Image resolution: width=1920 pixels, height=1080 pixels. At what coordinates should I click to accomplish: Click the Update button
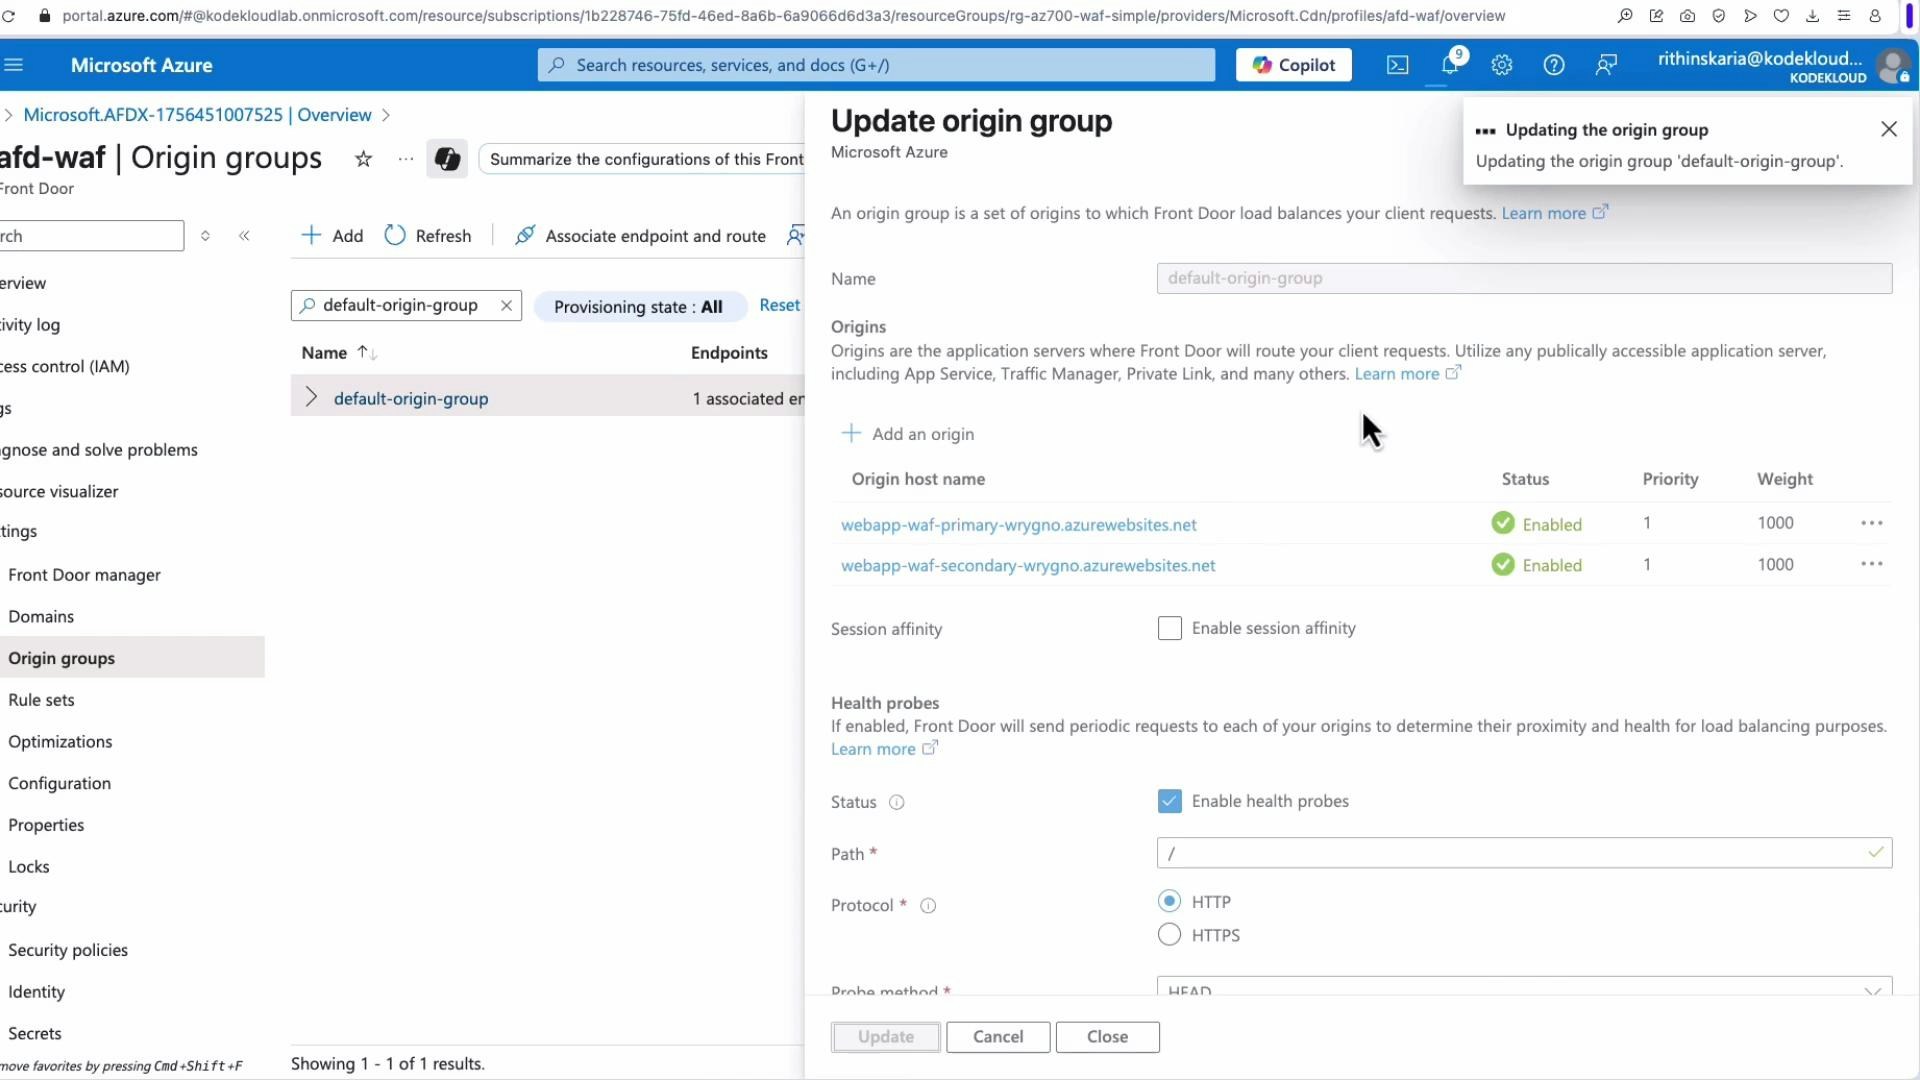884,1037
